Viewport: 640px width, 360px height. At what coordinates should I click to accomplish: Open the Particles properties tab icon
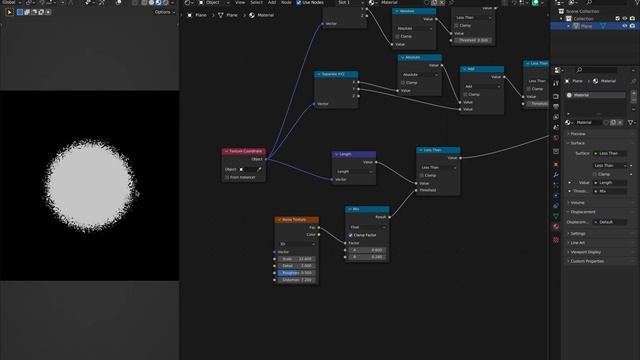click(556, 185)
